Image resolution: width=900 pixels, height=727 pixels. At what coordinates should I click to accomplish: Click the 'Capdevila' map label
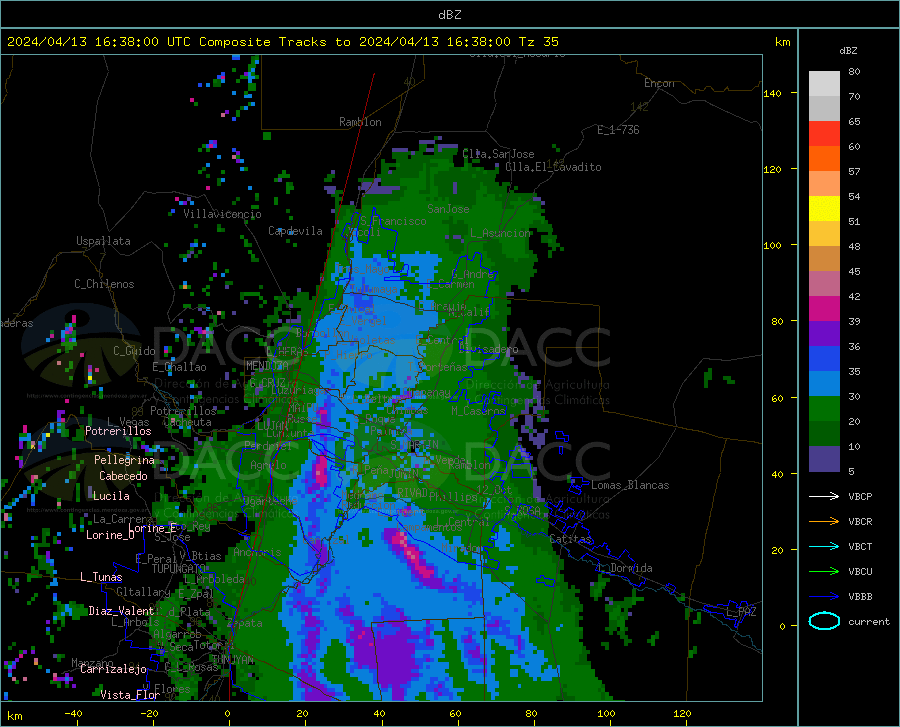click(295, 231)
